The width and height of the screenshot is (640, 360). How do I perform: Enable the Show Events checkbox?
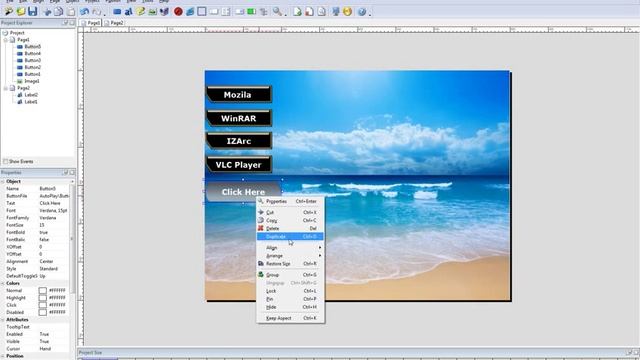coord(5,162)
